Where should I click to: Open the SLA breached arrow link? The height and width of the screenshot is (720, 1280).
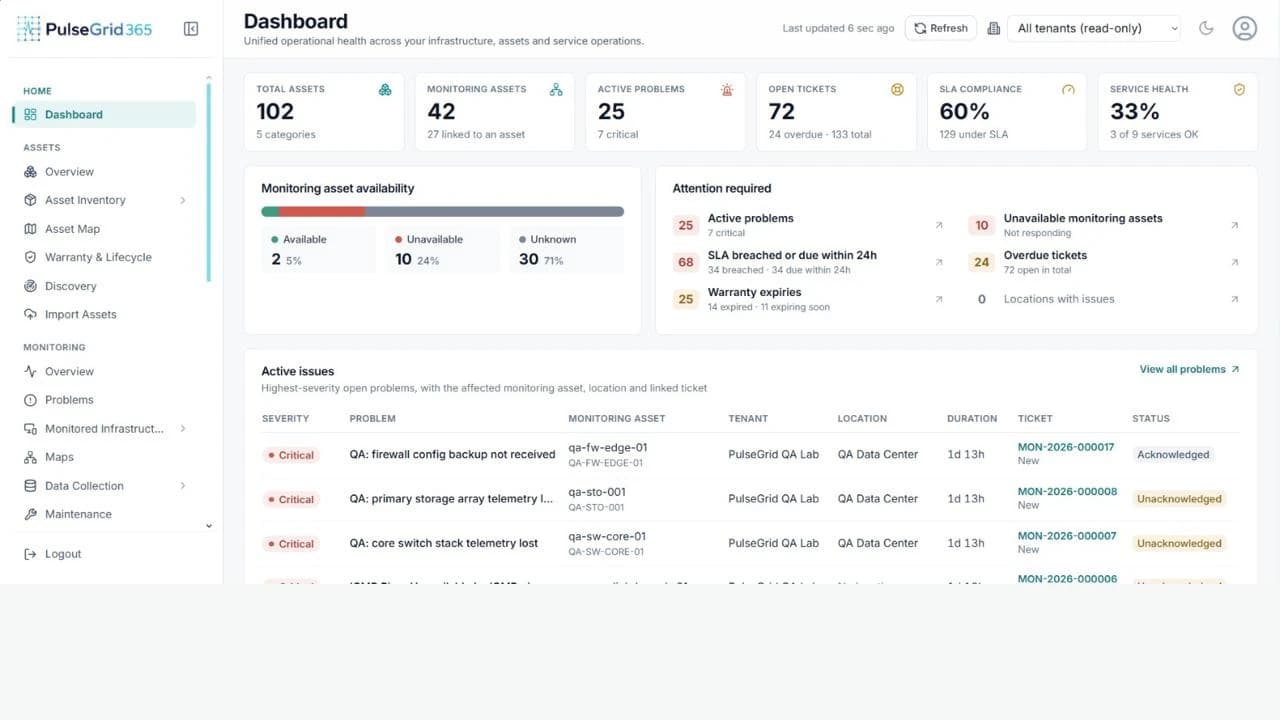[x=938, y=262]
